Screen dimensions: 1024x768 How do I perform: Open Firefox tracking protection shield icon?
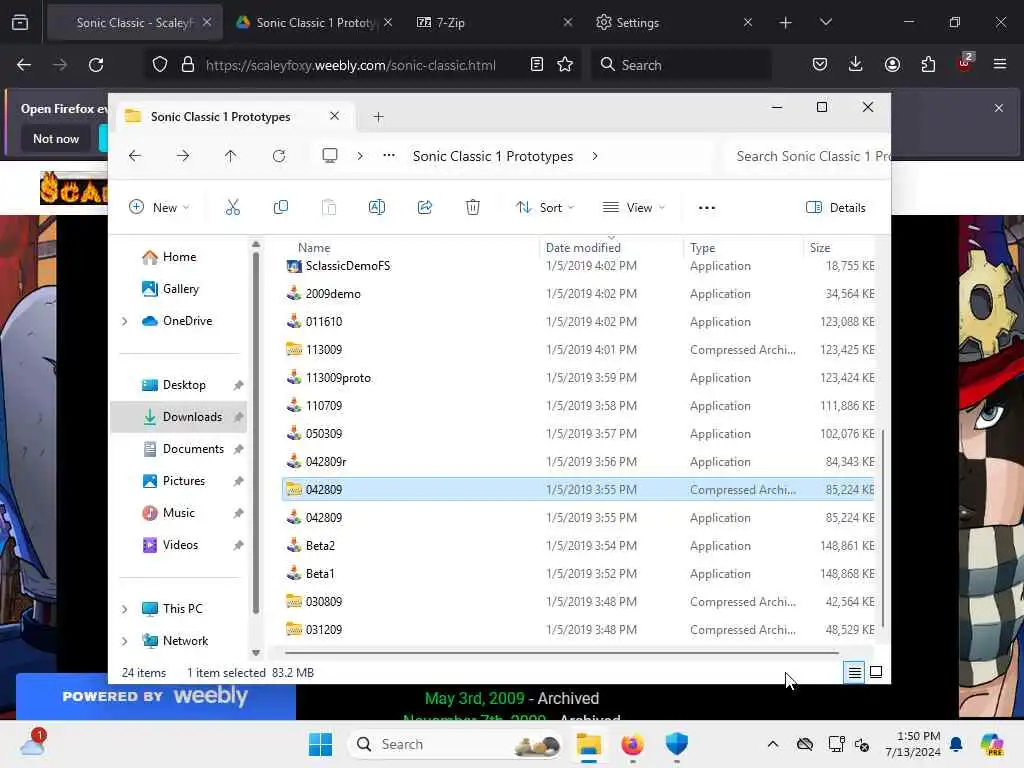[x=159, y=65]
